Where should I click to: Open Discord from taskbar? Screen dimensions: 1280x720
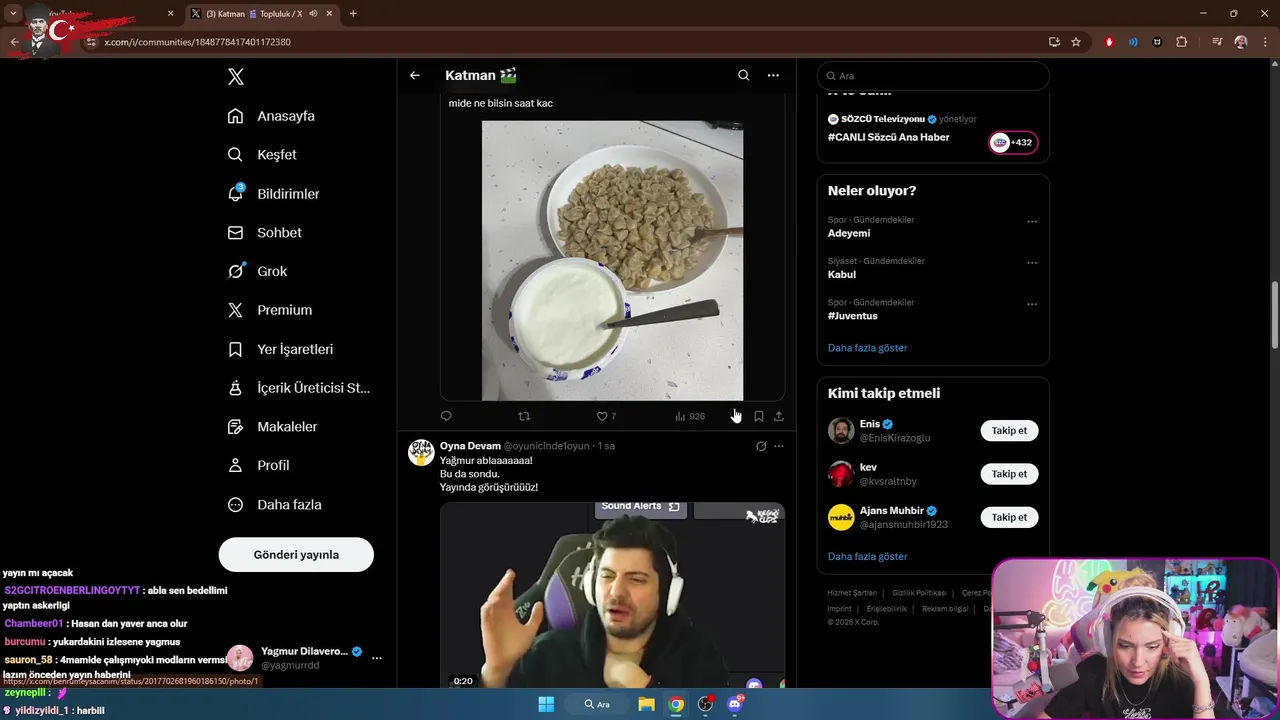[736, 704]
